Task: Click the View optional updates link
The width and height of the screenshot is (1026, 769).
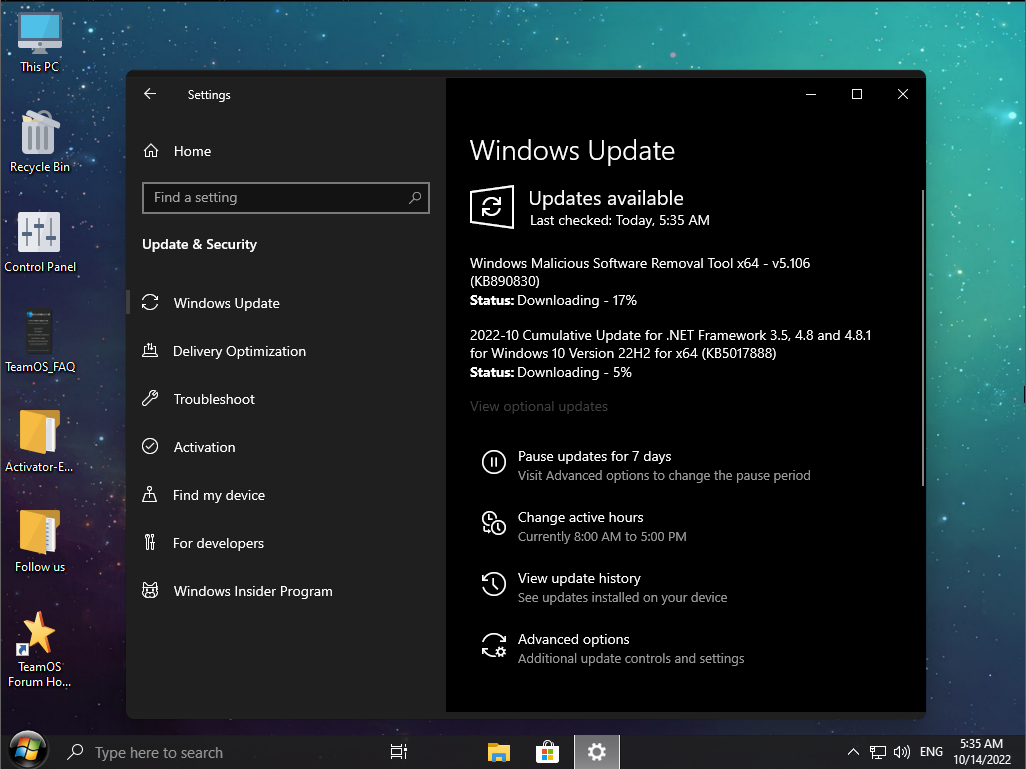Action: 539,406
